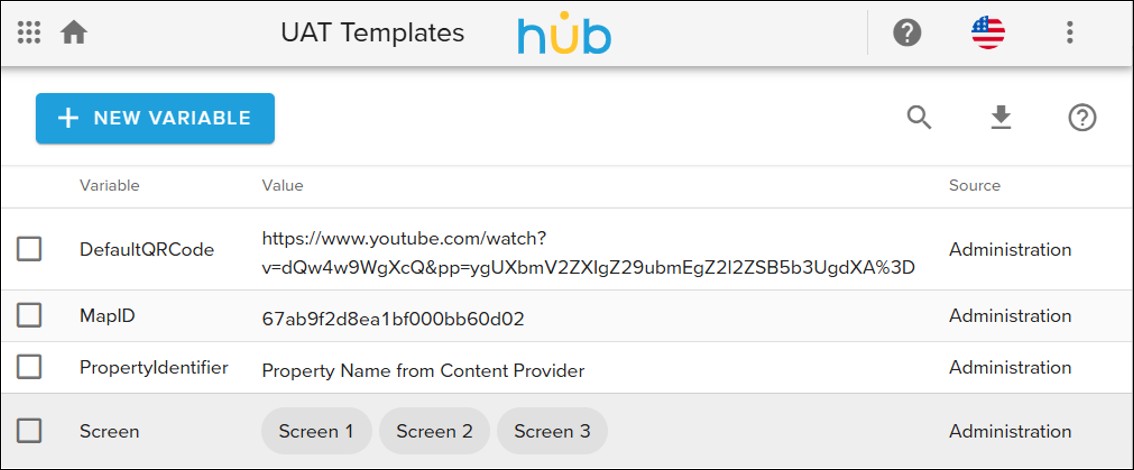Image resolution: width=1134 pixels, height=470 pixels.
Task: Search variables with the magnifier icon
Action: pyautogui.click(x=919, y=118)
